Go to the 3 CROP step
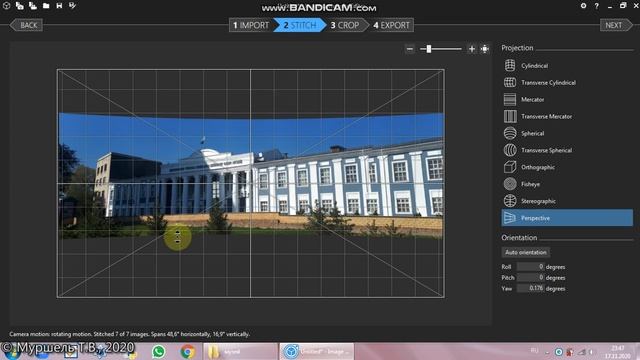Screen dimensions: 640x360 pos(345,25)
